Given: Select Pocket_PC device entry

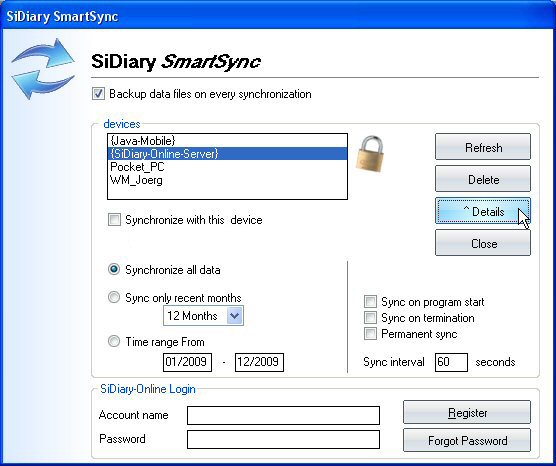Looking at the screenshot, I should [x=227, y=167].
